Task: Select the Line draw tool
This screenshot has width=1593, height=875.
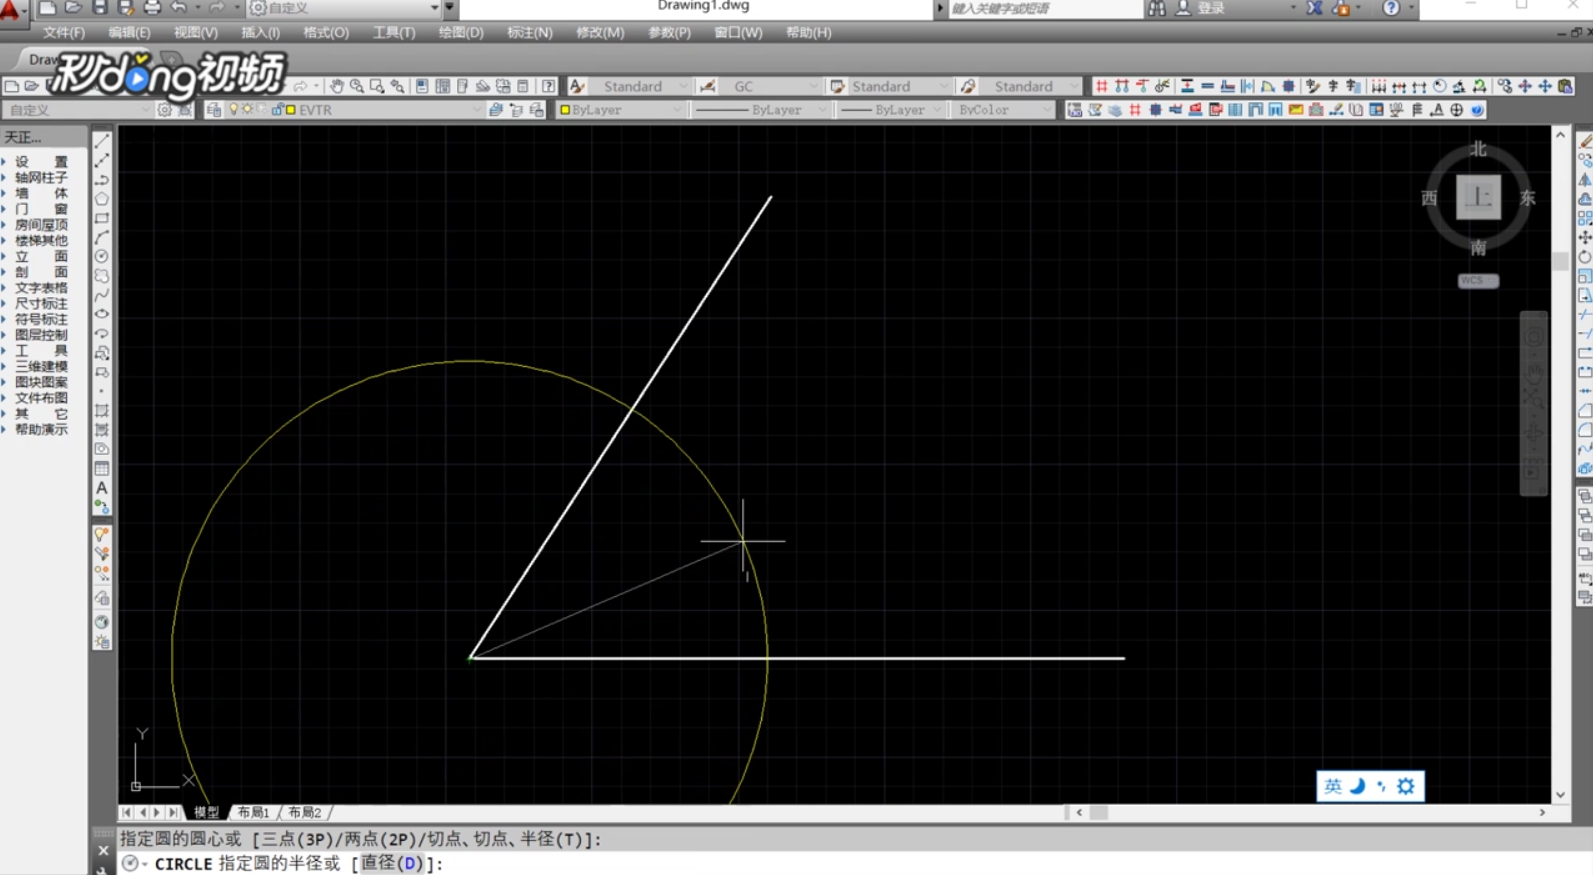Action: point(101,141)
